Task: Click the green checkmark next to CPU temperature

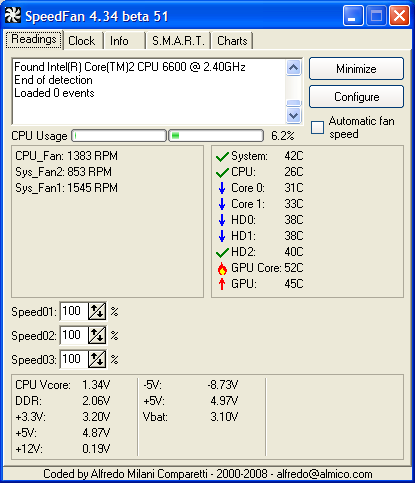Action: [x=222, y=172]
